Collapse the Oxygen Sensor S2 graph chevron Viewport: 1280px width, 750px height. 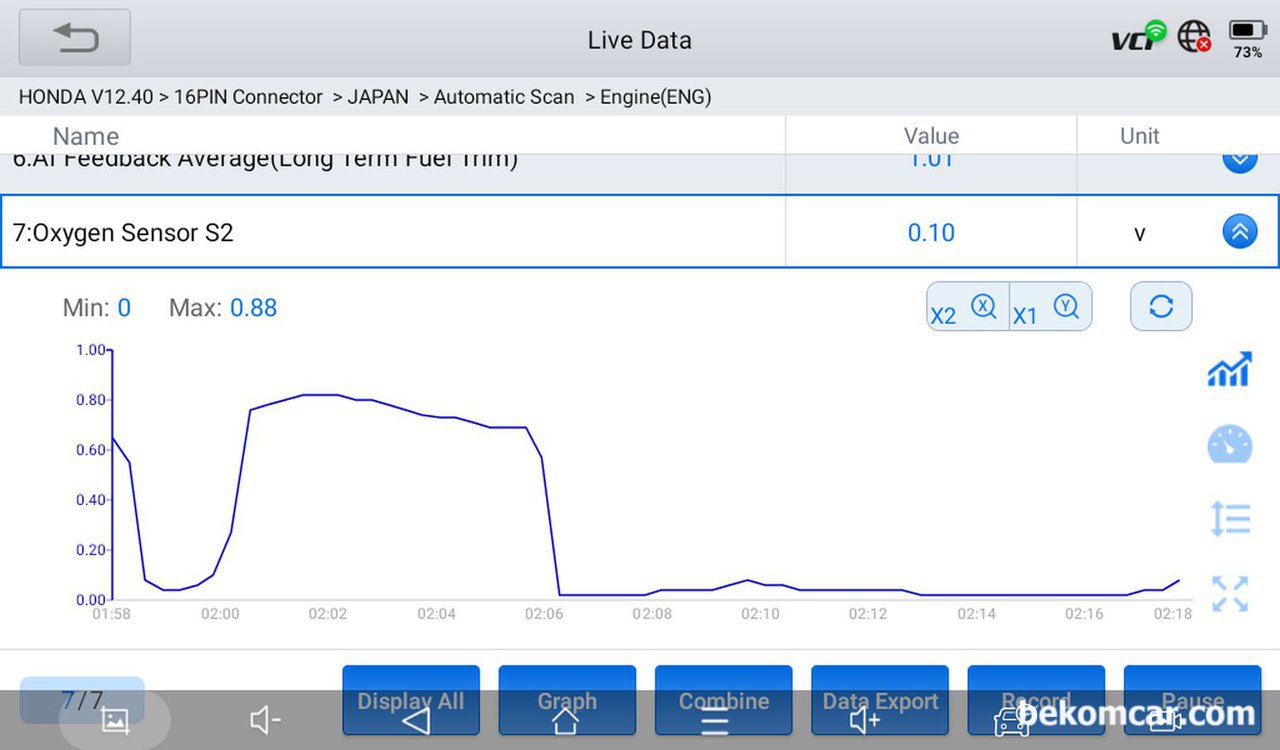(x=1239, y=232)
